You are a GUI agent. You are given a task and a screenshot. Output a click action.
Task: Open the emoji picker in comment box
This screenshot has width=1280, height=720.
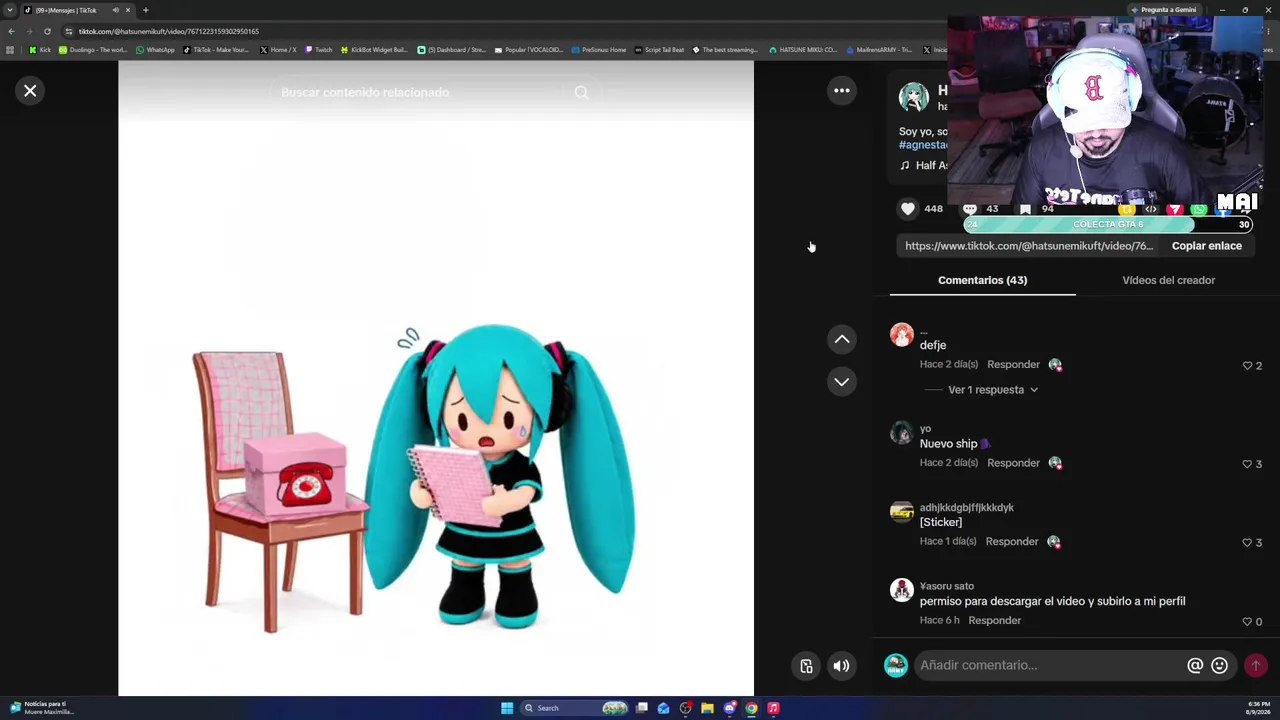click(1220, 666)
